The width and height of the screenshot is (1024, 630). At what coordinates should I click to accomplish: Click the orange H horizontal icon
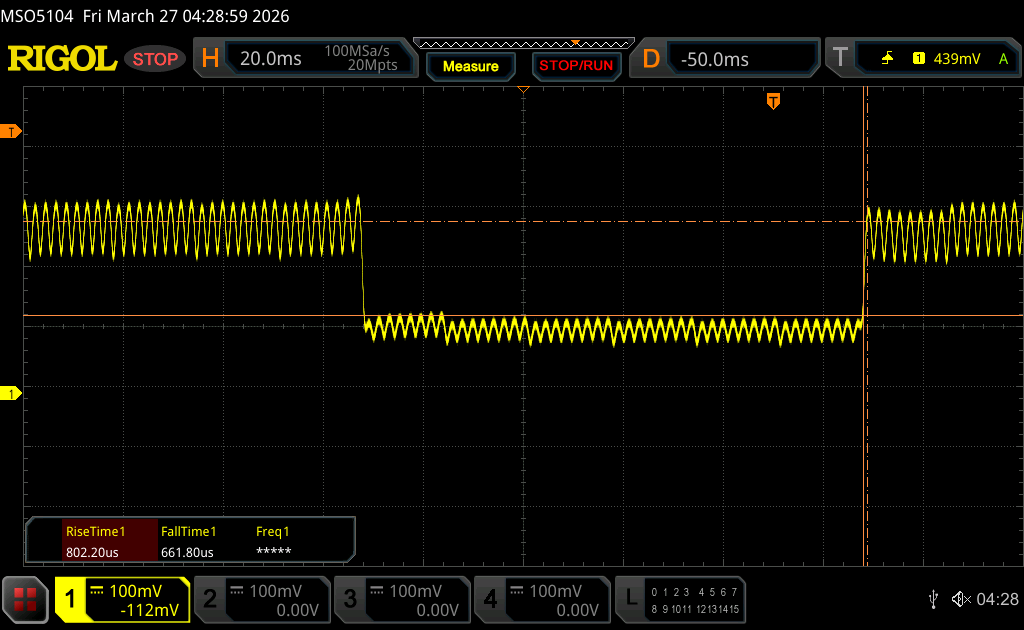click(x=210, y=59)
